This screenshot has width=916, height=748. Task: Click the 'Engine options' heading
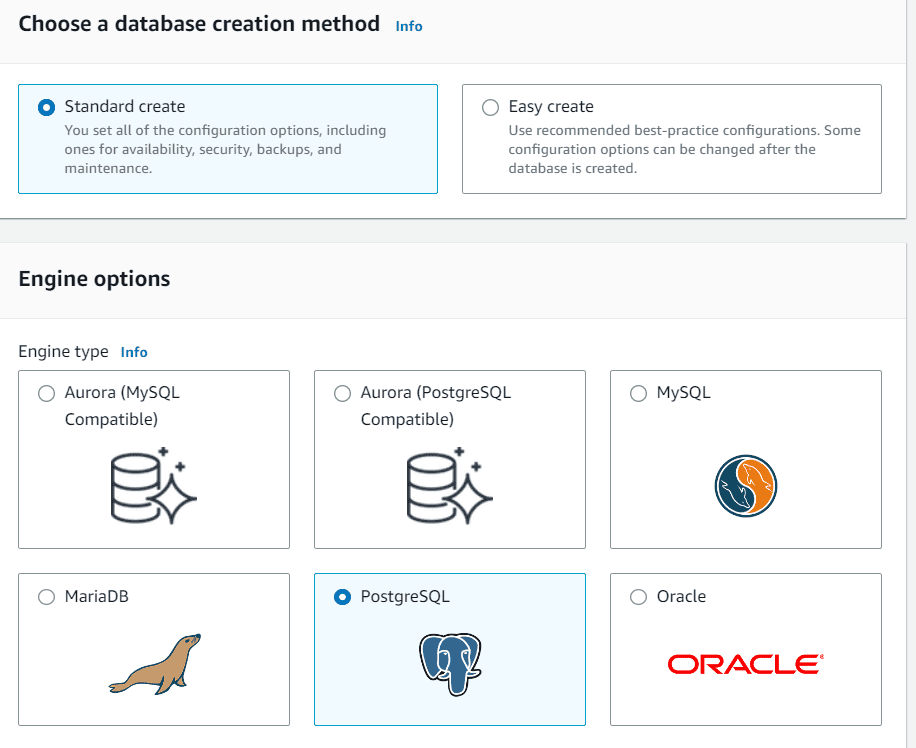[94, 279]
